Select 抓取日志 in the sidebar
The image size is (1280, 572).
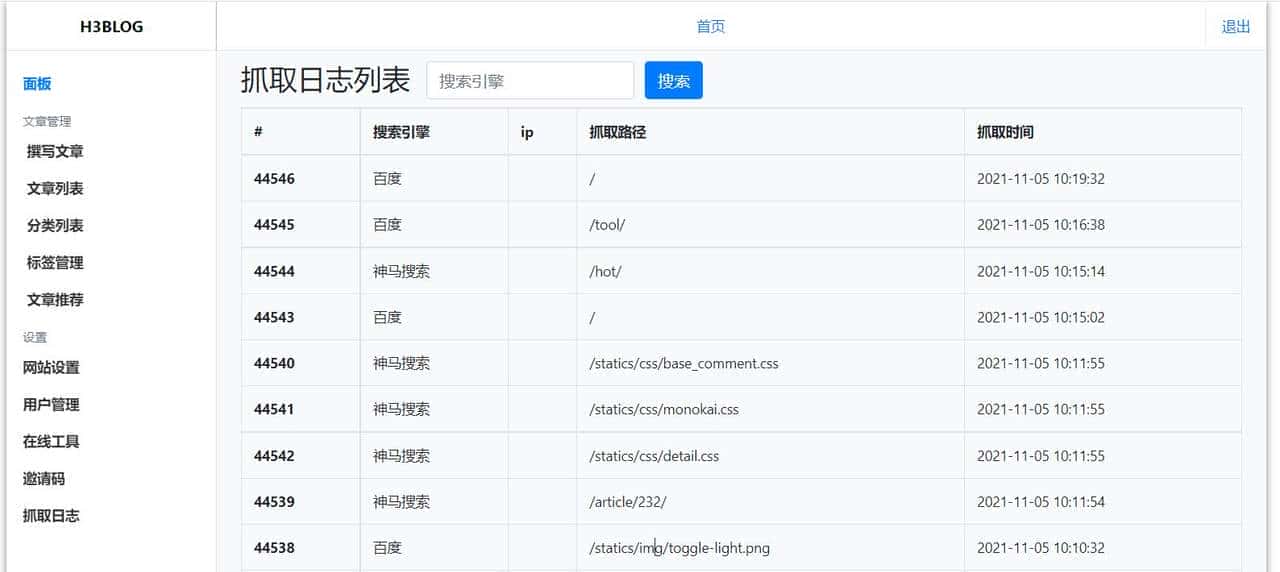pos(51,516)
